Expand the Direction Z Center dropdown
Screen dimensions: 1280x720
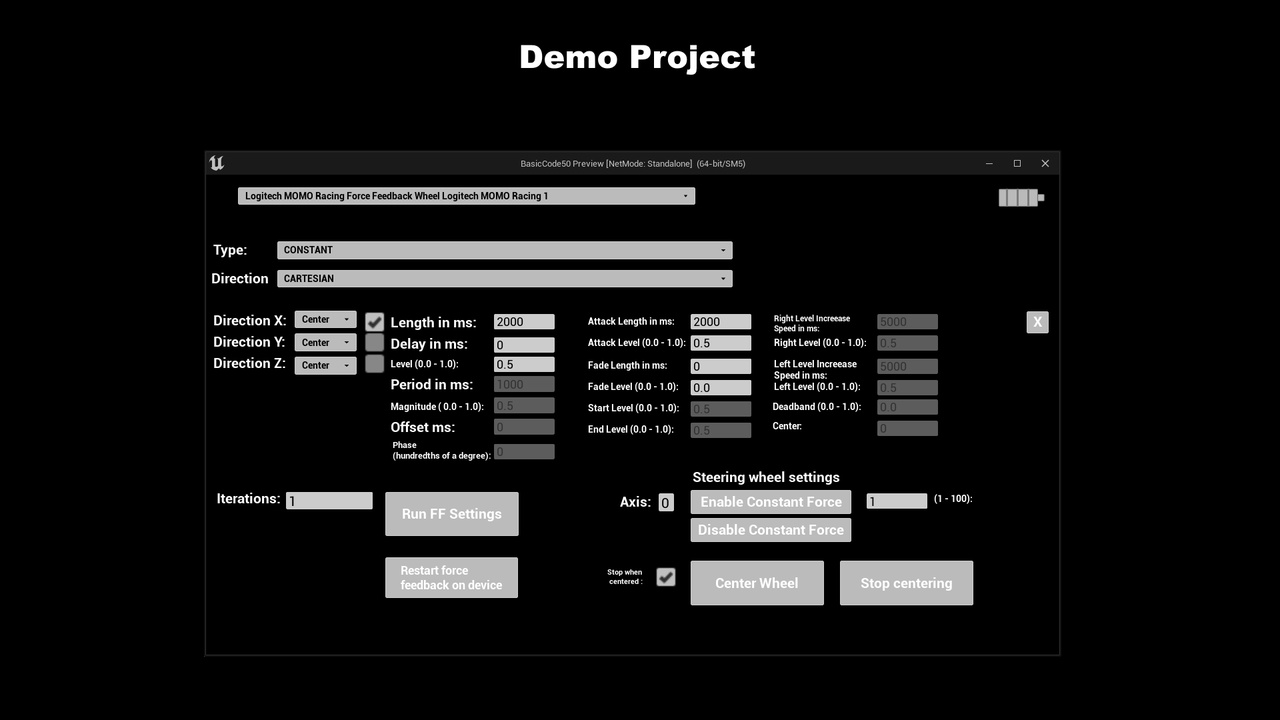click(x=325, y=364)
